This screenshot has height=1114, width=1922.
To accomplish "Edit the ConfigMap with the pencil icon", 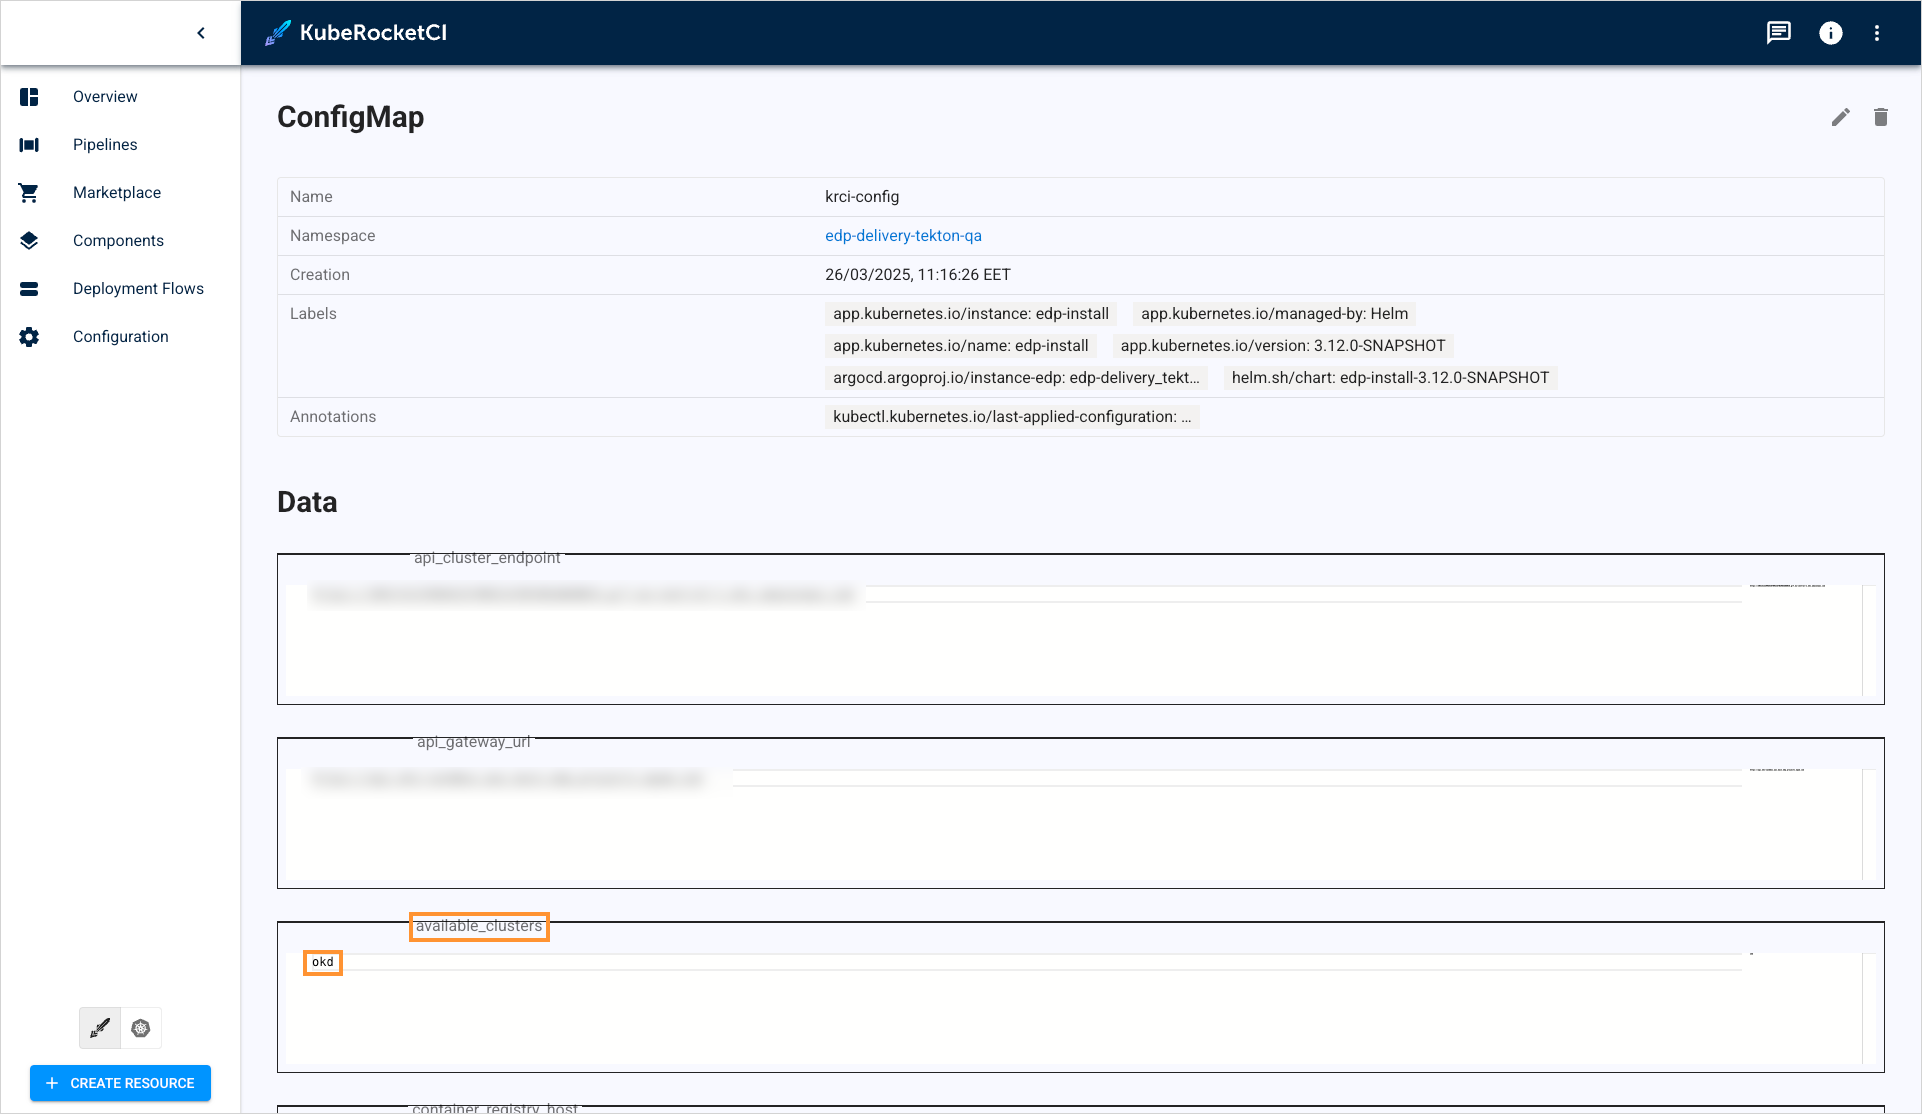I will pos(1841,117).
